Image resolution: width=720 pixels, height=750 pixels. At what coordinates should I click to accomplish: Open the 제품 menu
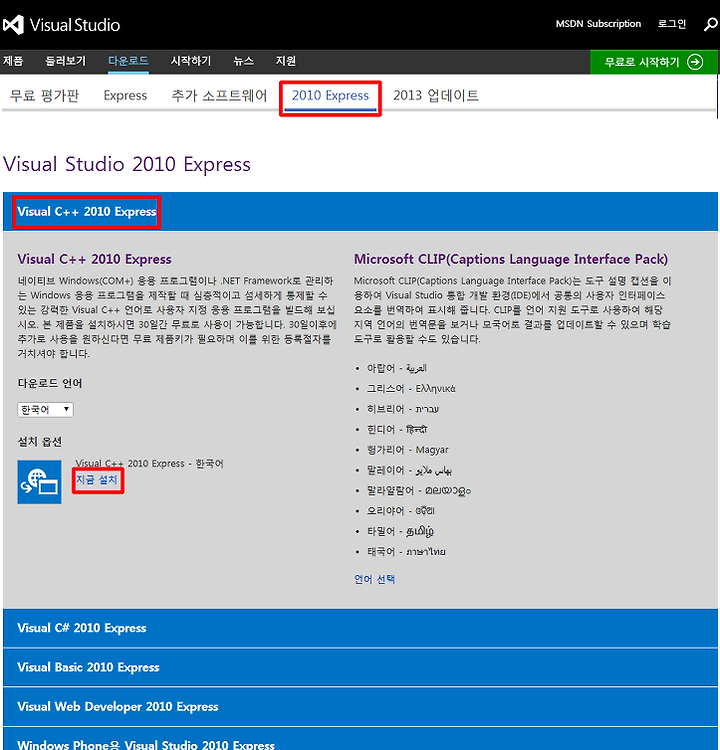click(x=13, y=61)
